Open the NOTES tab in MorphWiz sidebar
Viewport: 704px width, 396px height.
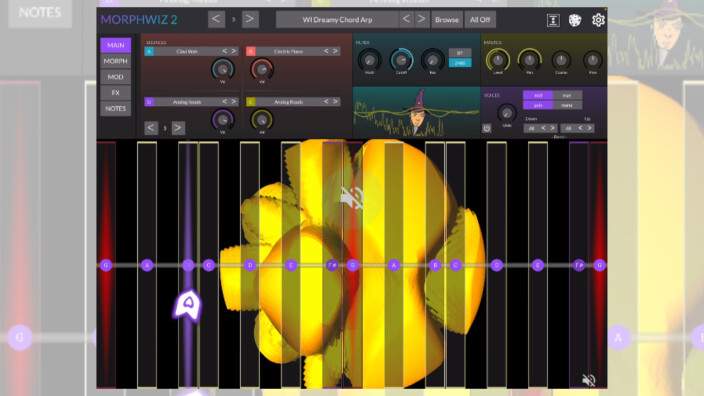point(115,109)
